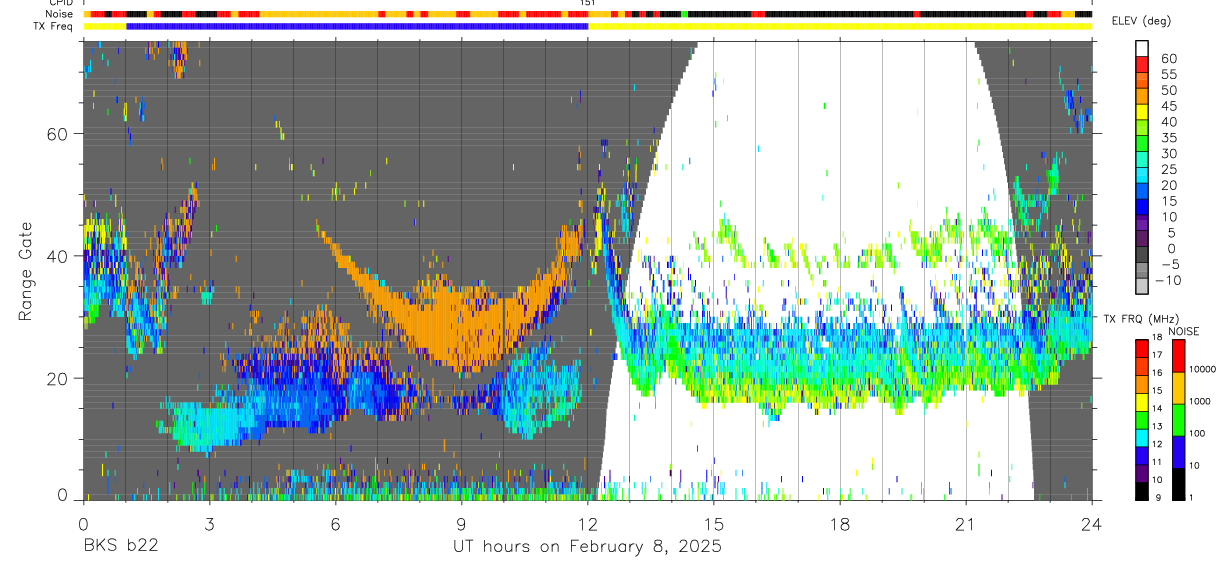
Task: Click ELEV legend label '55'
Action: pyautogui.click(x=1169, y=74)
